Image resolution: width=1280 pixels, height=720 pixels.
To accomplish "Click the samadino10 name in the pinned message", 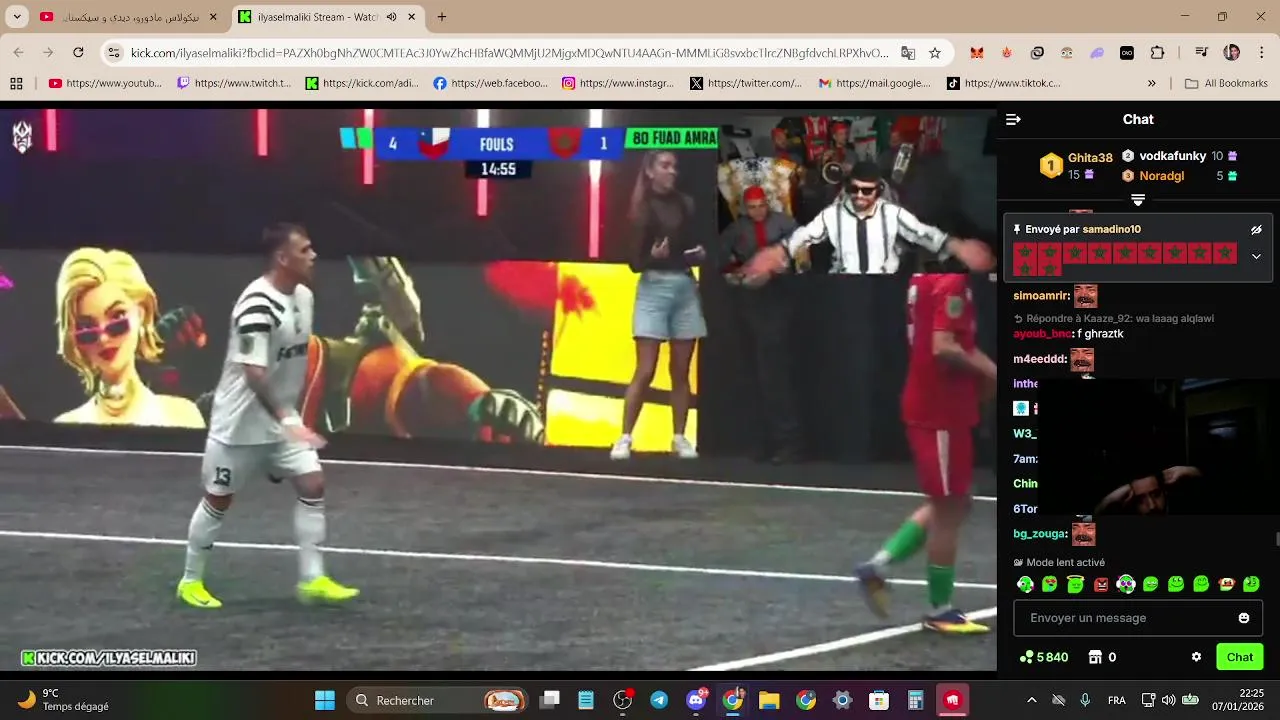I will pyautogui.click(x=1111, y=230).
